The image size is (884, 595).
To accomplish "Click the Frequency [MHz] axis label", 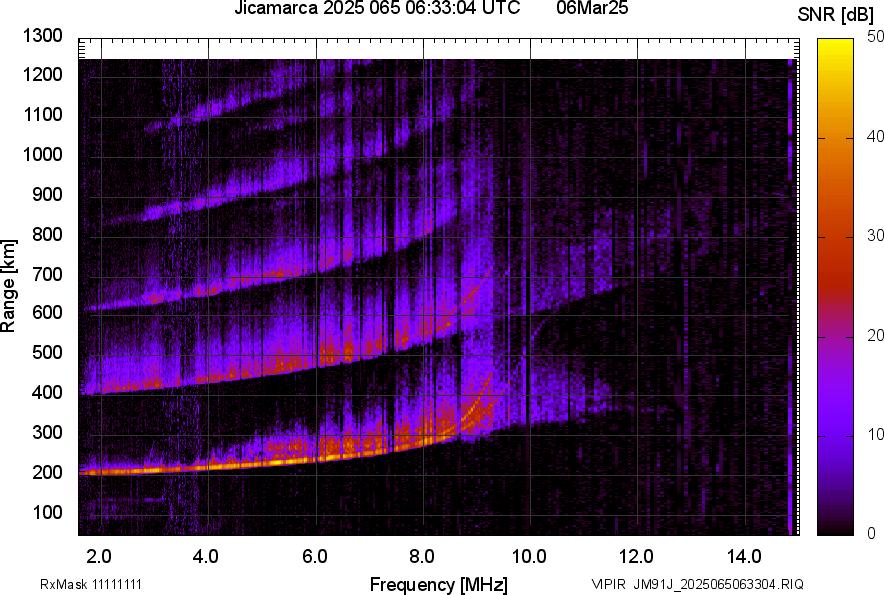I will 438,583.
